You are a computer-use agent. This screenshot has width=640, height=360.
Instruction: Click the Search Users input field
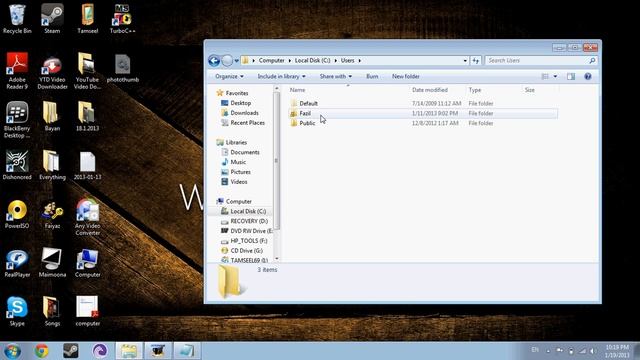[541, 60]
